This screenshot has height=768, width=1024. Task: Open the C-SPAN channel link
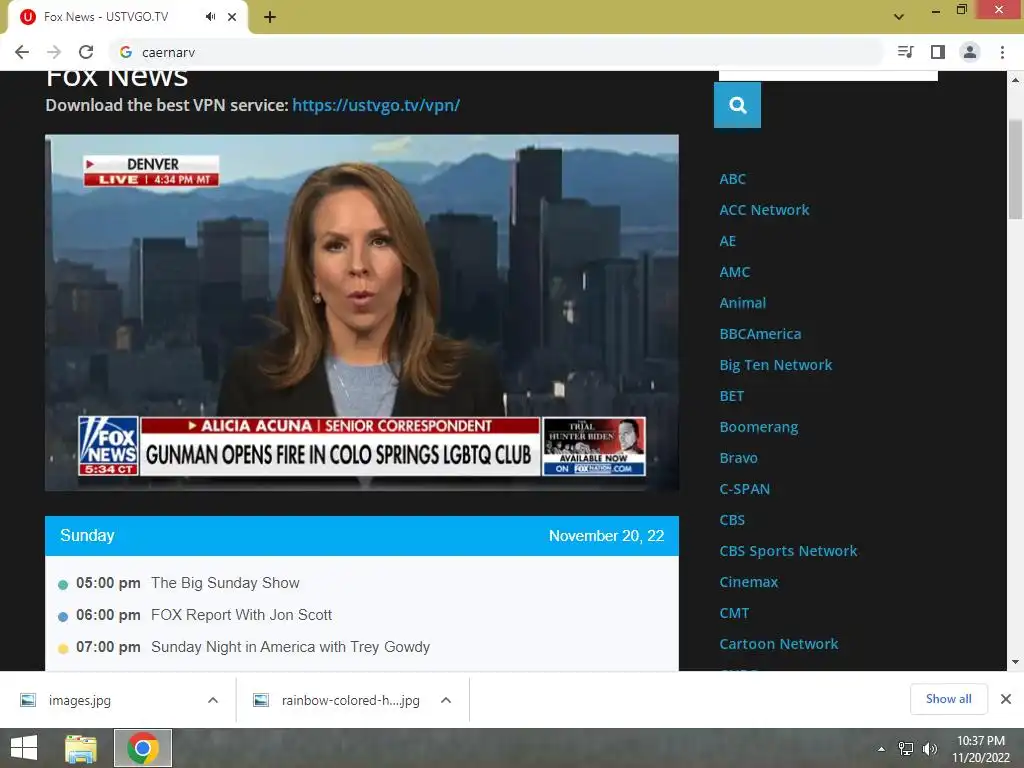click(x=744, y=489)
